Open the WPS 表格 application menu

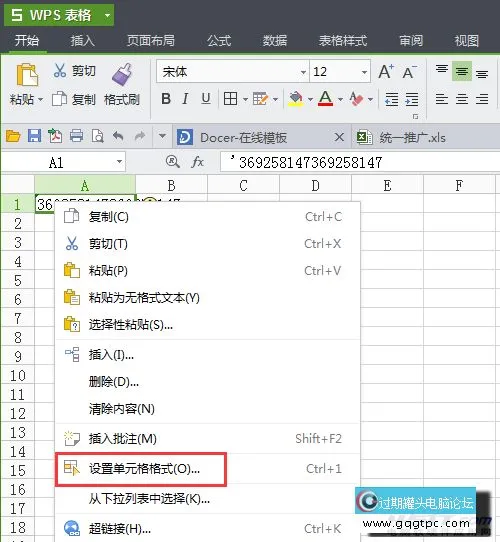coord(59,15)
